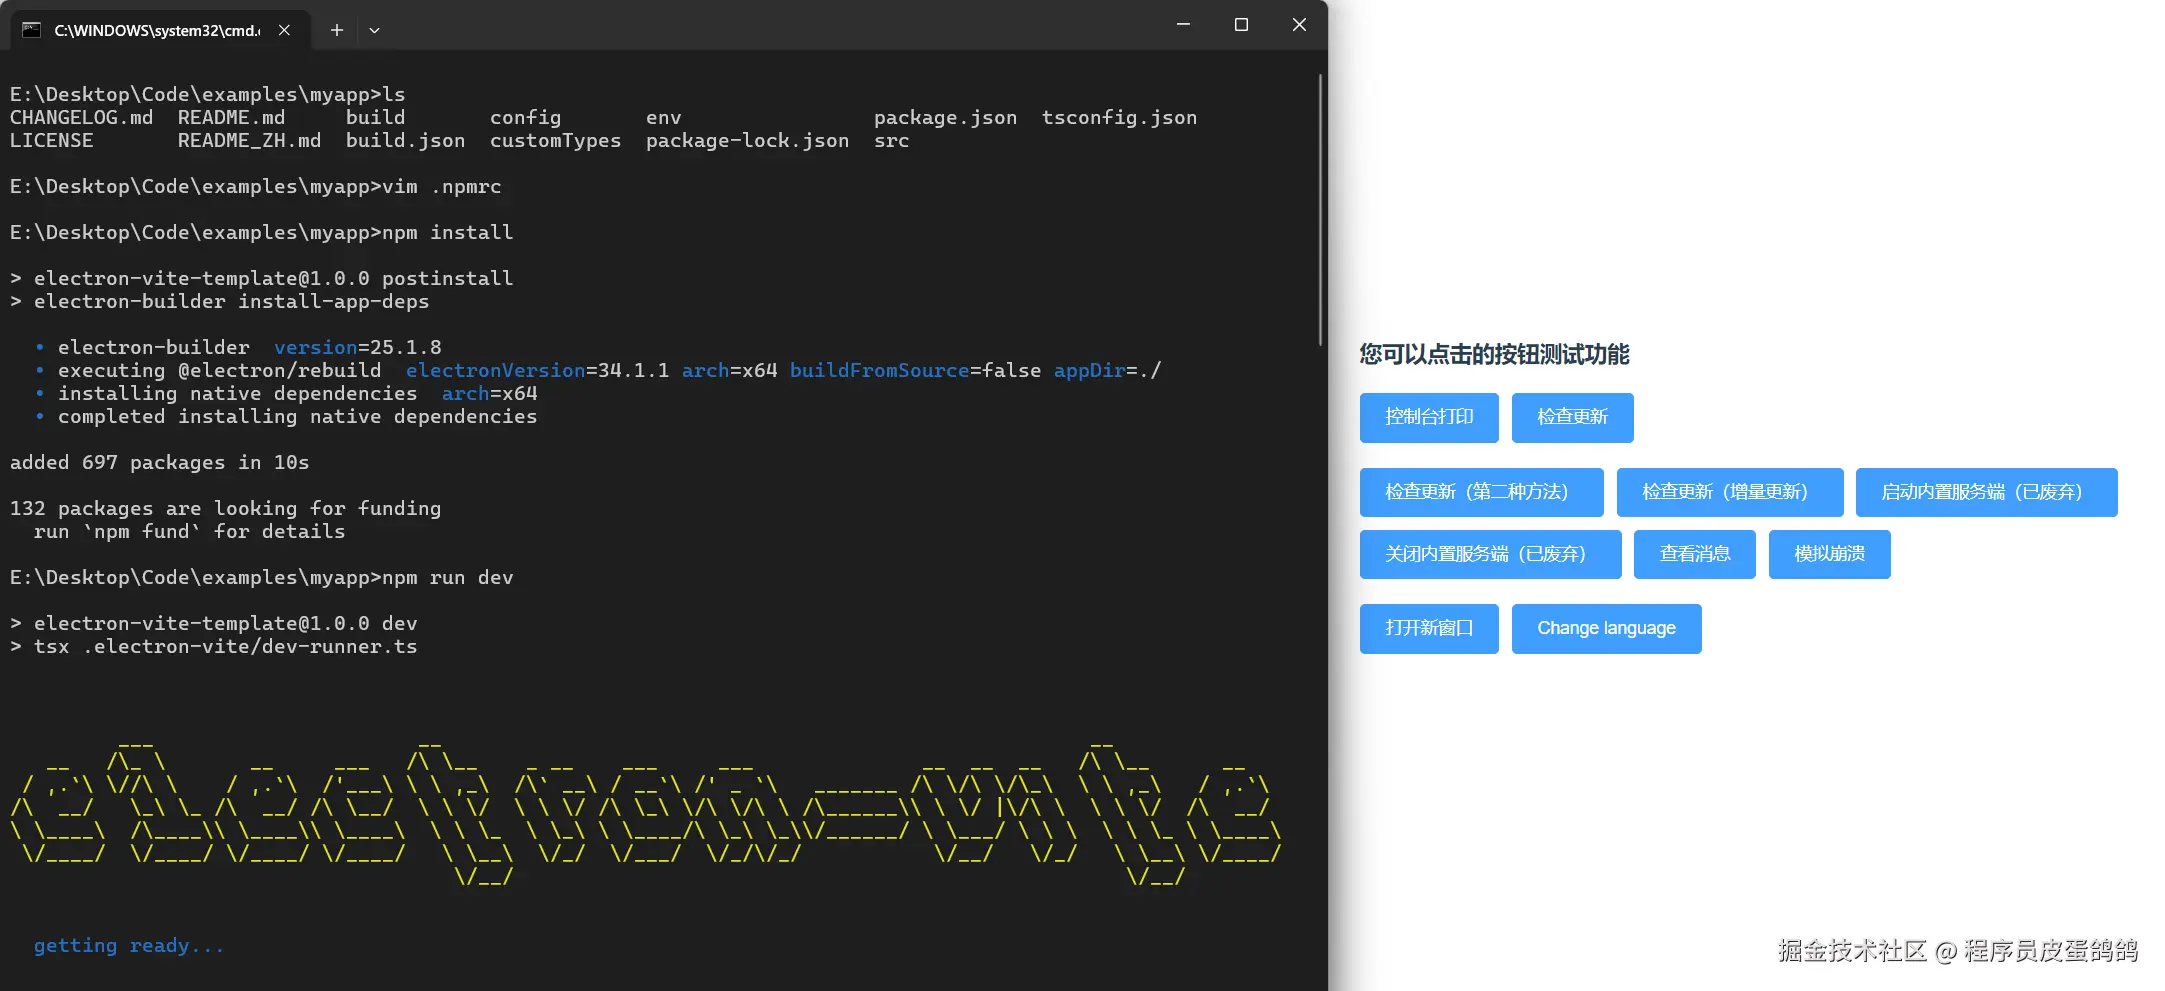Click '132 packages are looking for funding' line

(225, 508)
